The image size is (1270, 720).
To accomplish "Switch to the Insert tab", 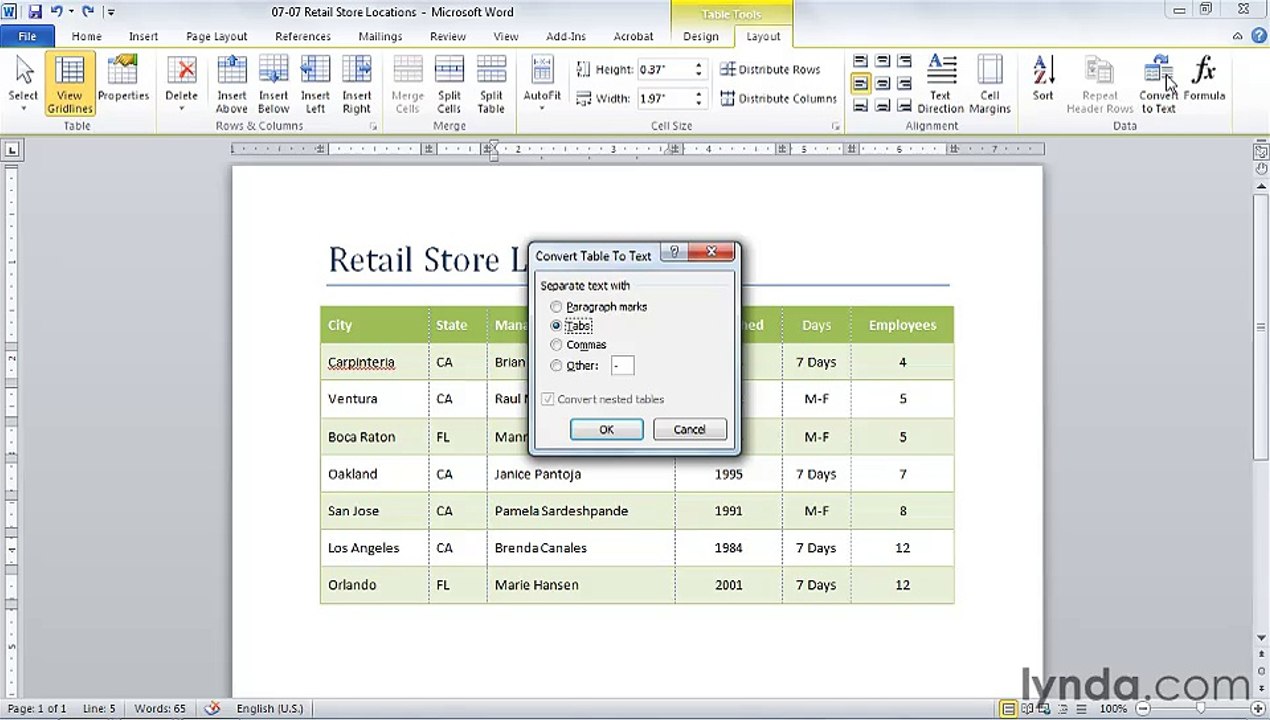I will (x=143, y=36).
